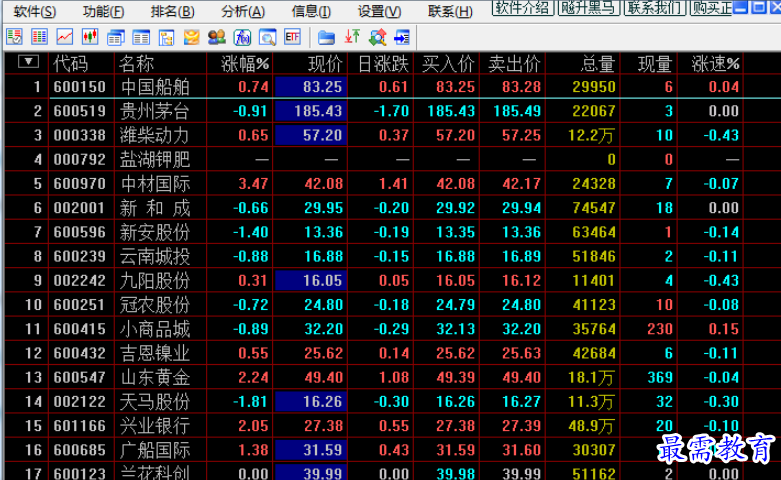This screenshot has width=781, height=480.
Task: Click the magnifier with colored arrows icon
Action: 377,37
